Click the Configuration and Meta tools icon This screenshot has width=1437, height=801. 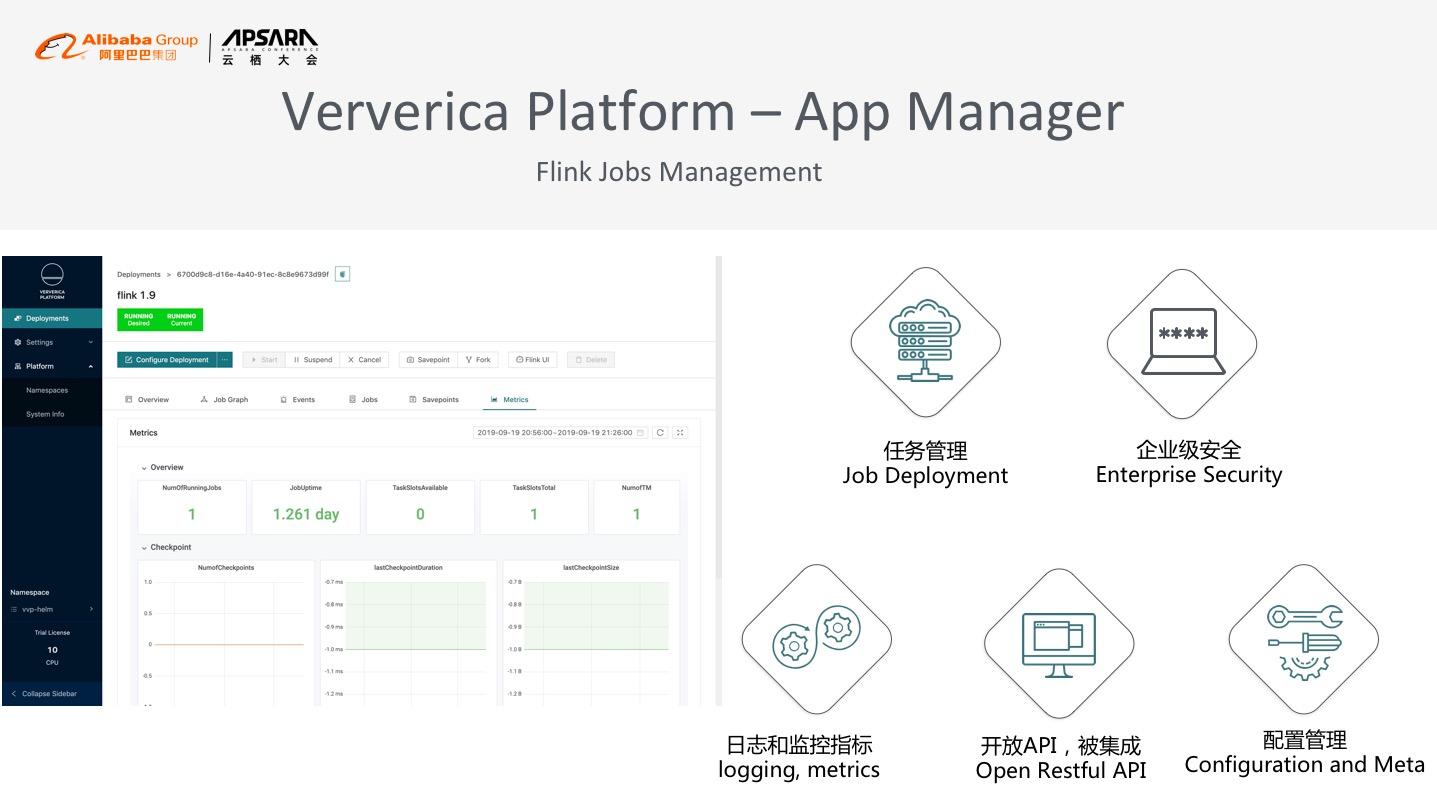pos(1304,642)
